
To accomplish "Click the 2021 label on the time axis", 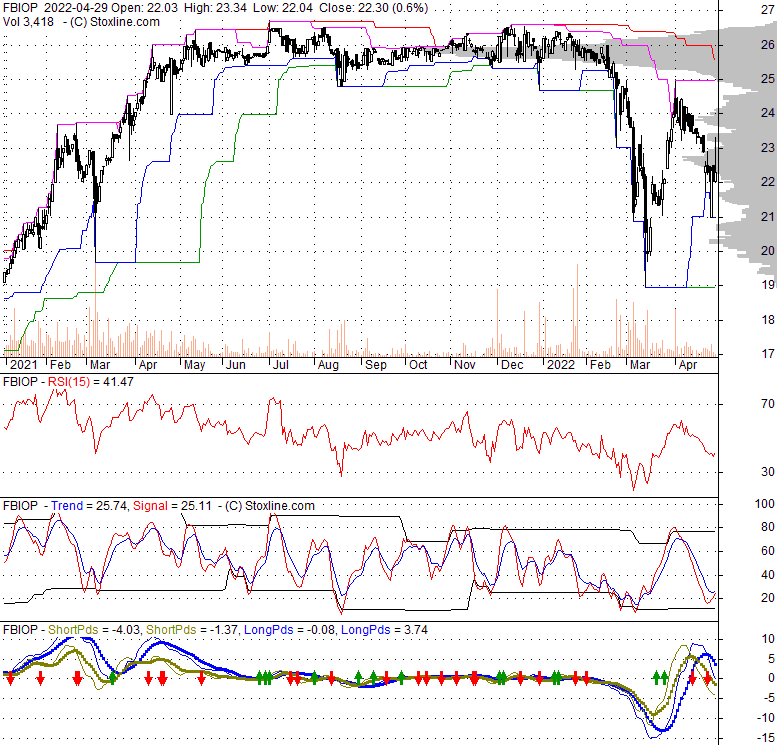I will [x=23, y=365].
